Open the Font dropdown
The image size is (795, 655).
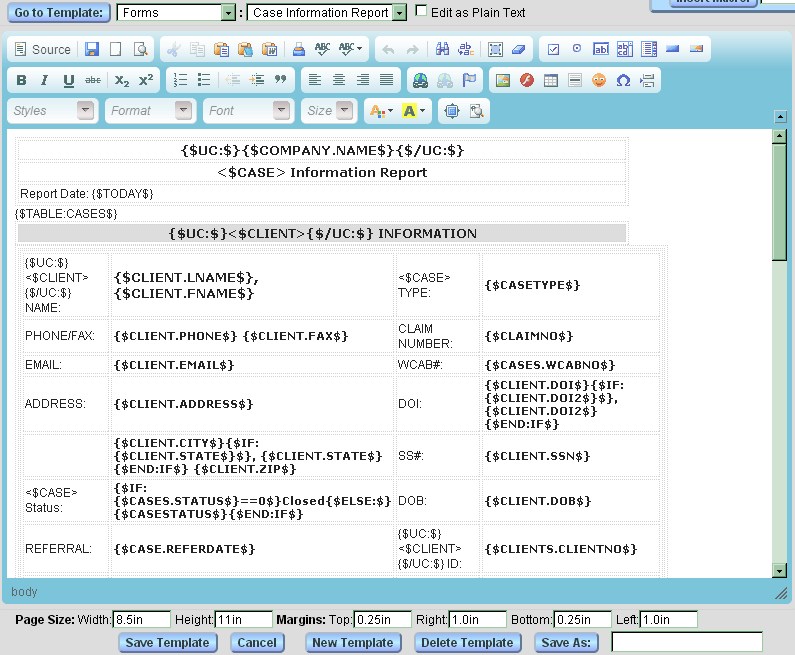pos(281,110)
